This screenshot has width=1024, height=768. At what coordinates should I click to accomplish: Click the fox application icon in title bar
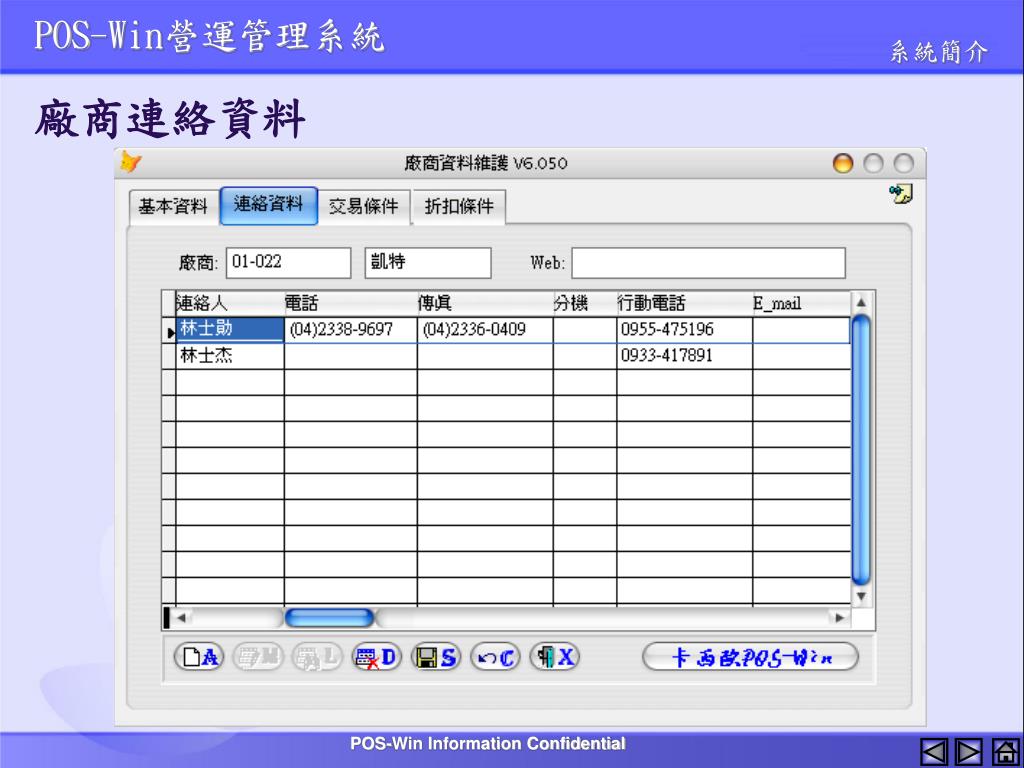point(131,162)
